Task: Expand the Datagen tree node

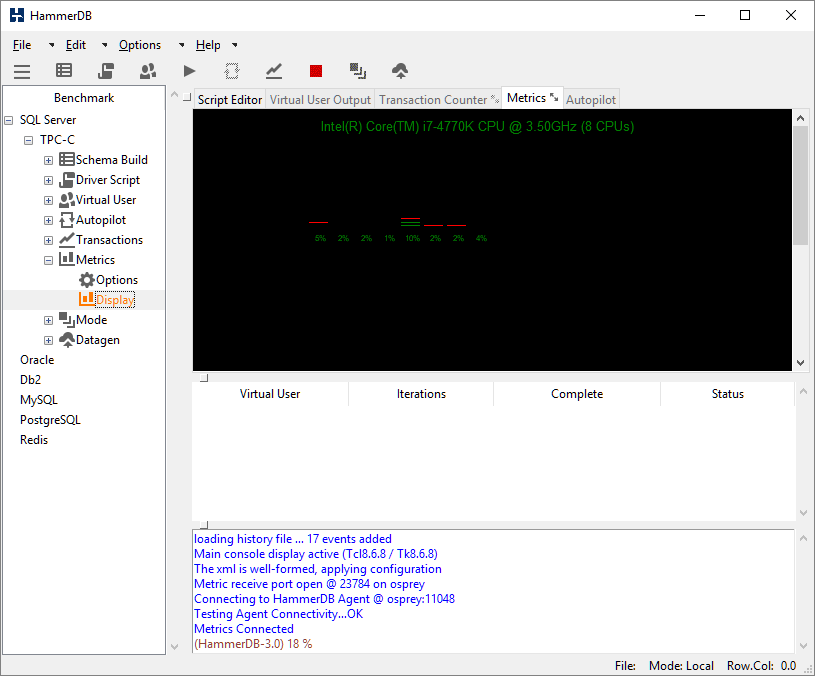Action: click(x=48, y=340)
